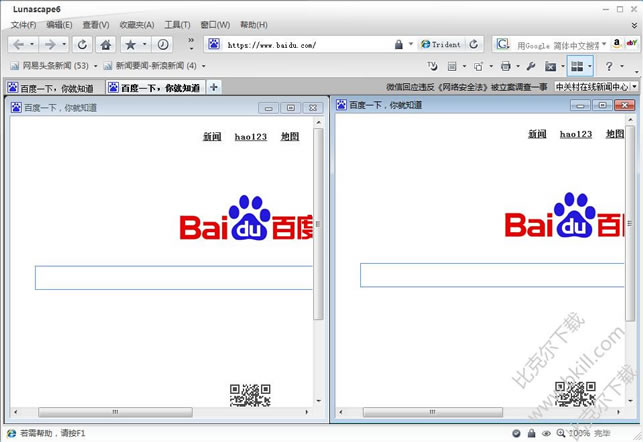643x442 pixels.
Task: Expand the chevron at the menu bar's end
Action: click(x=634, y=25)
